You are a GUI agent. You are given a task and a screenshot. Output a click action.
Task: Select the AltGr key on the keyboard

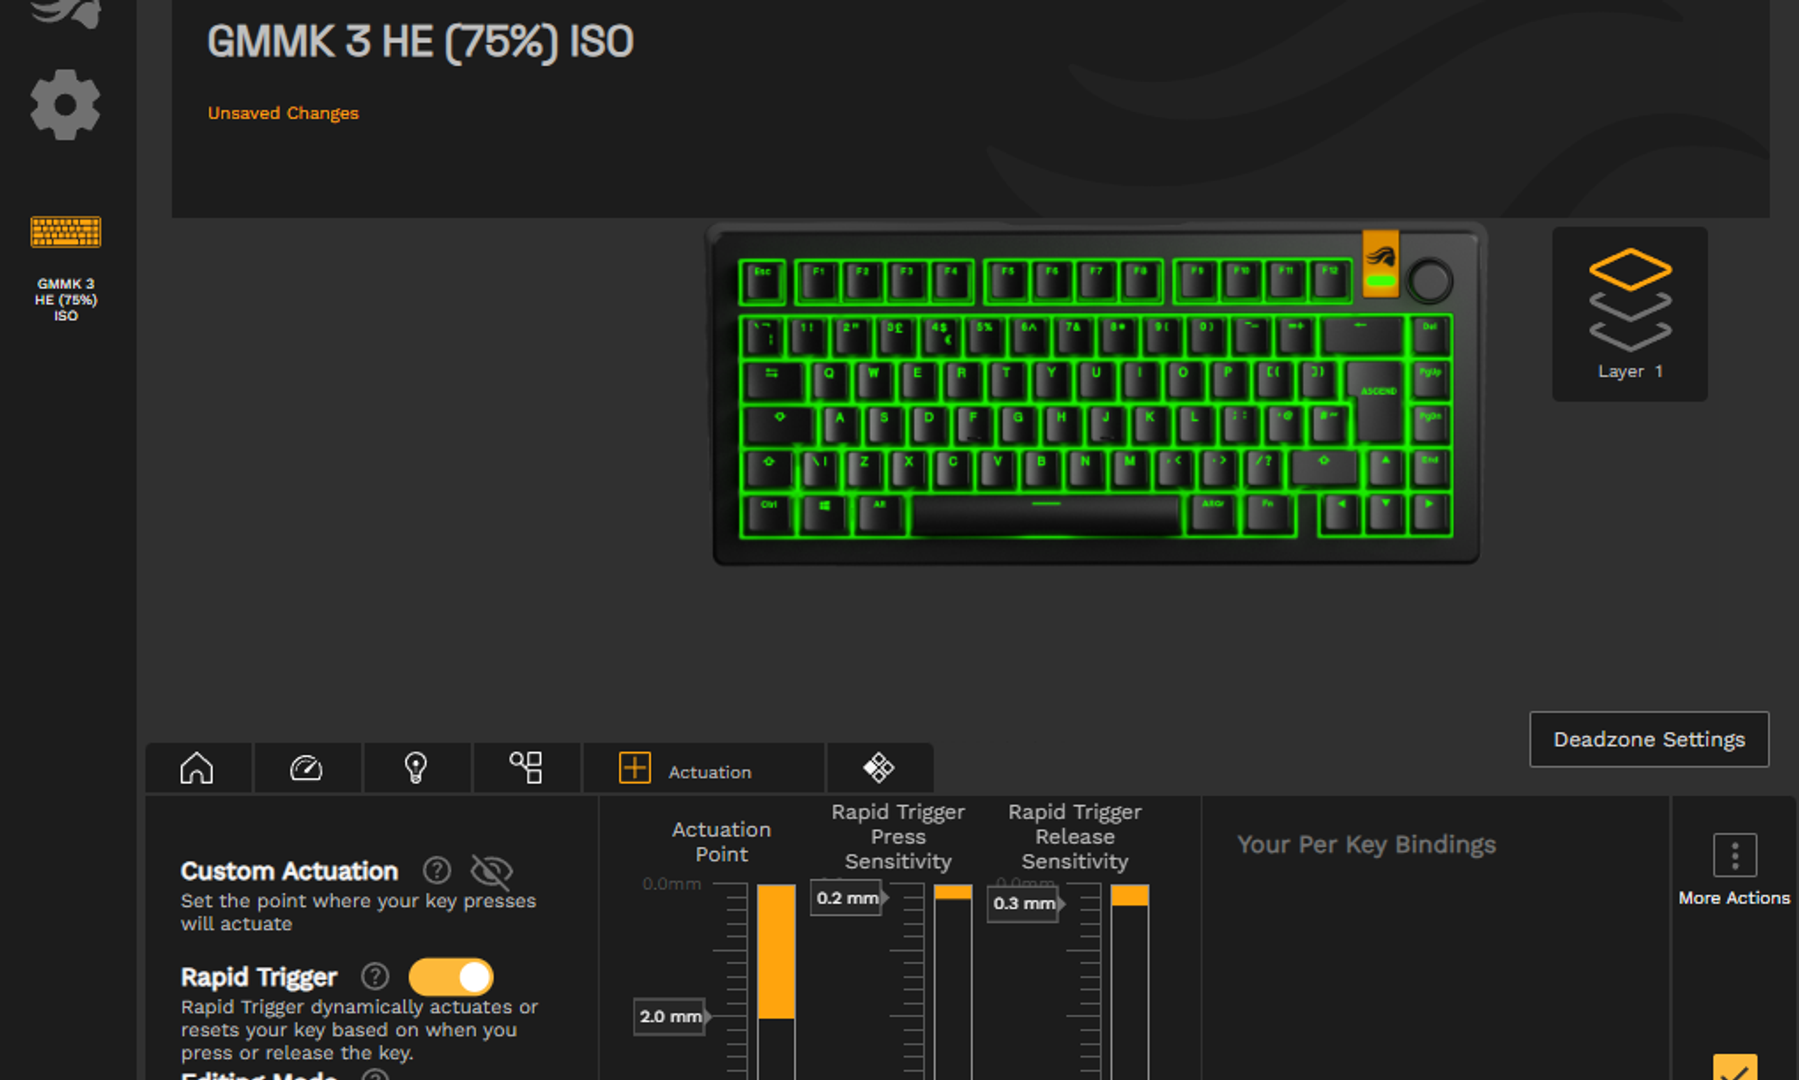1212,514
